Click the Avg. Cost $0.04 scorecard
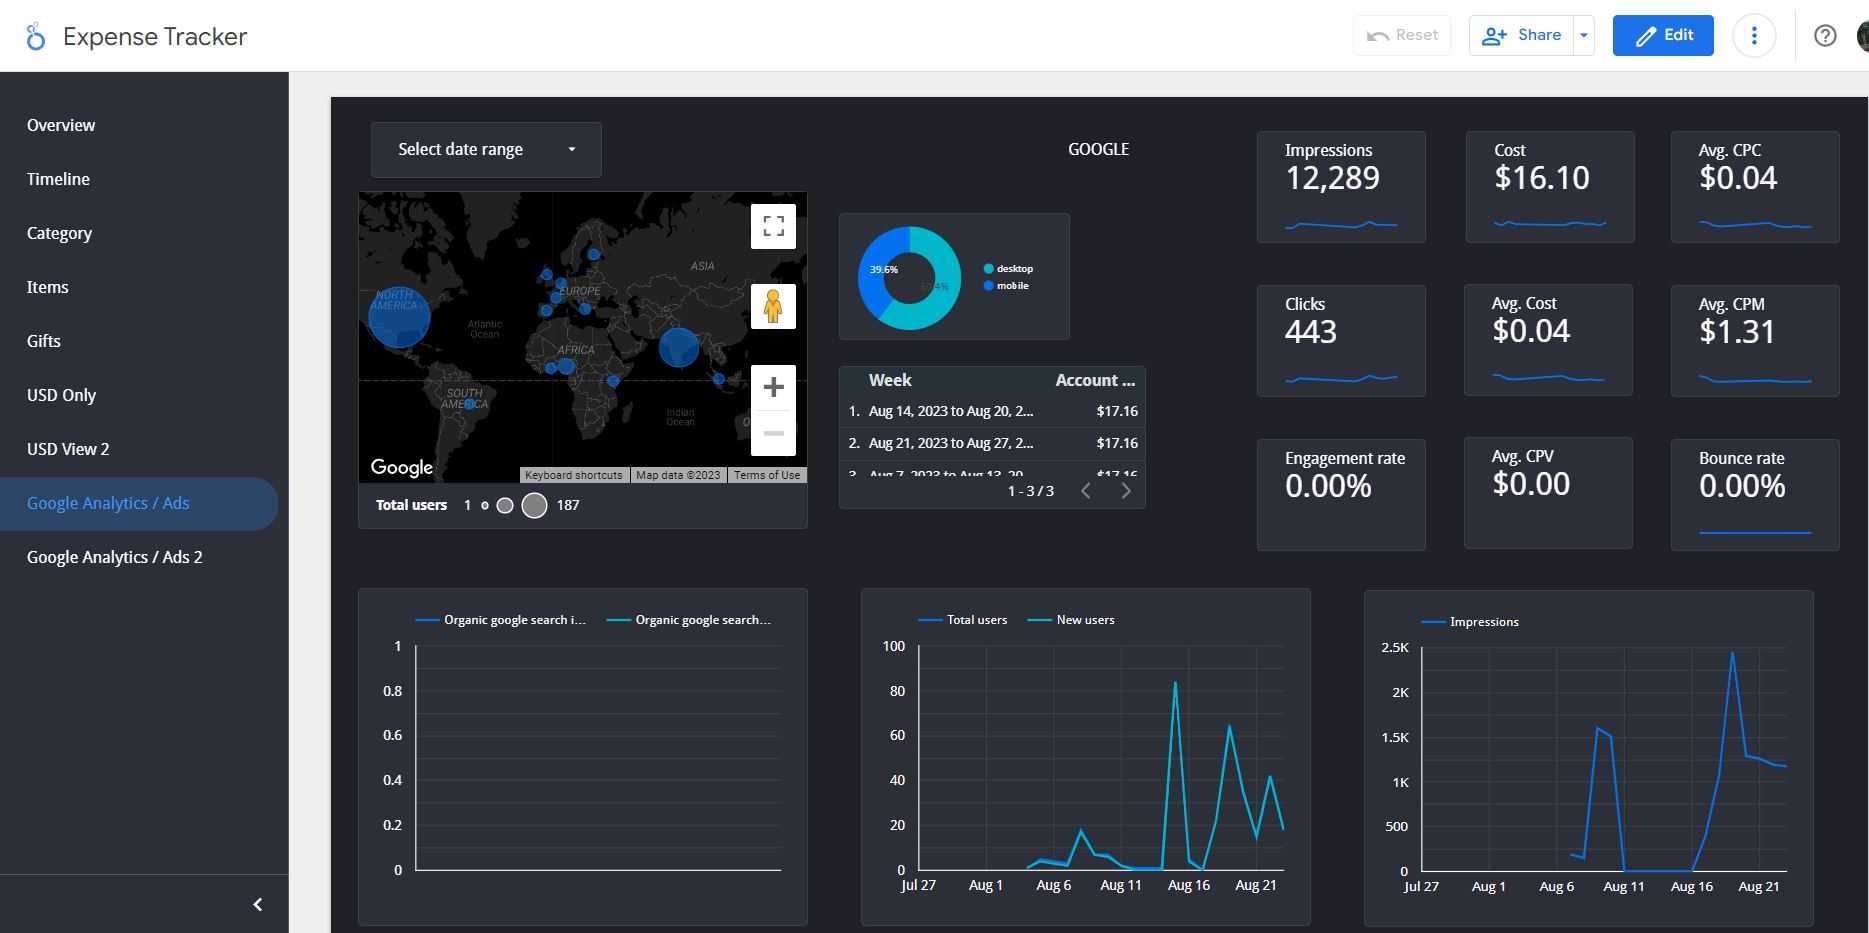This screenshot has height=933, width=1869. 1548,340
